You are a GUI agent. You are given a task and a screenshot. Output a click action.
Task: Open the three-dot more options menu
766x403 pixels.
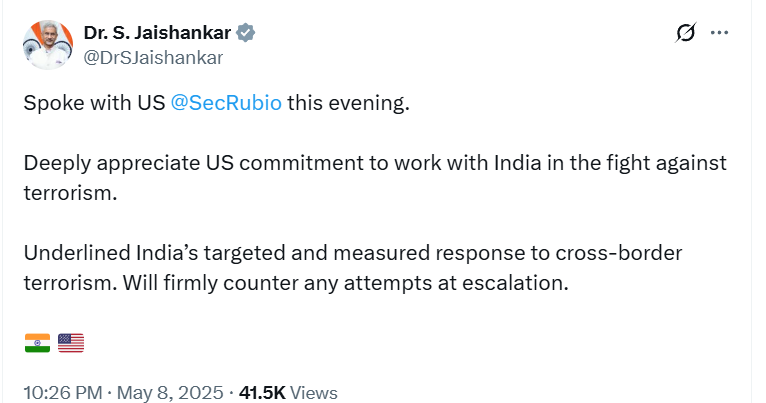[x=719, y=33]
